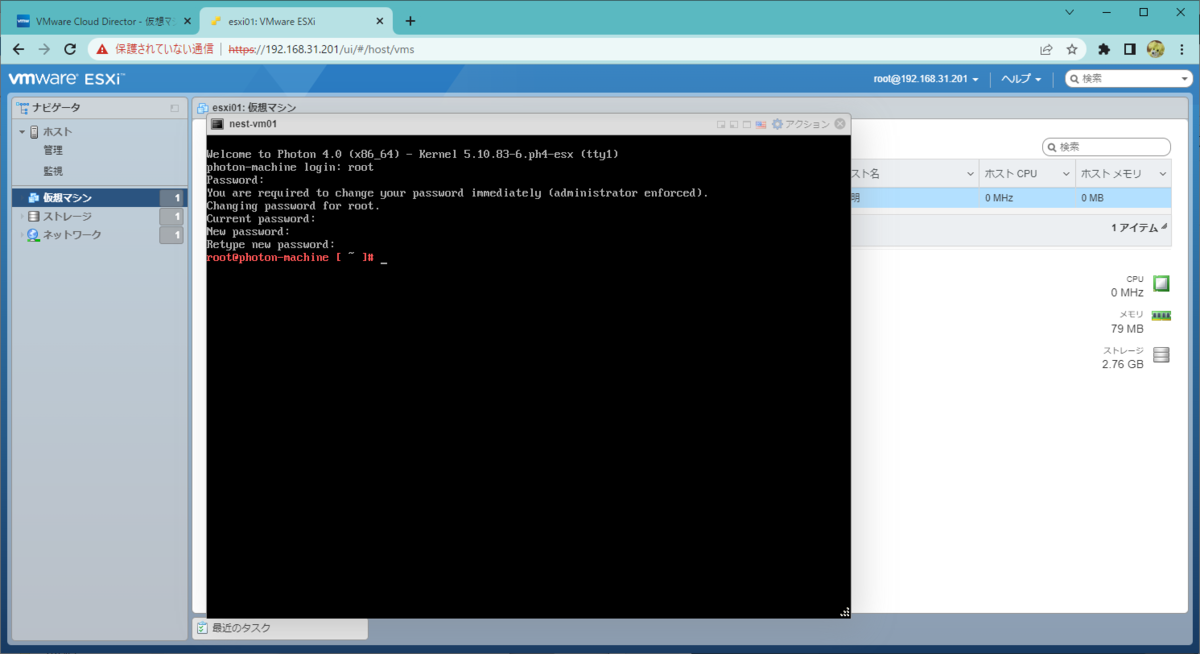The height and width of the screenshot is (654, 1200).
Task: Click the 1 アイテム count label
Action: pyautogui.click(x=1134, y=228)
